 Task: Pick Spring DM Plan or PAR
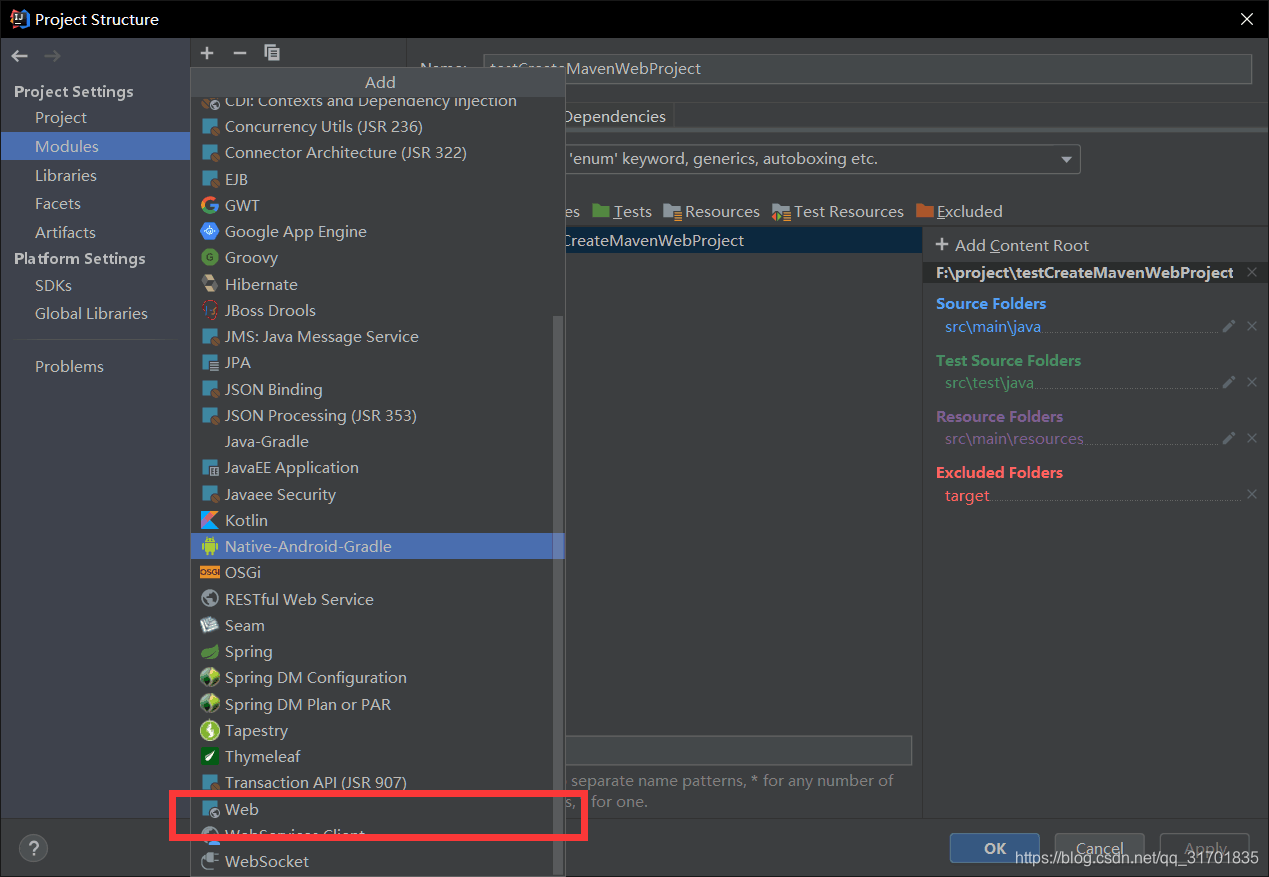click(377, 704)
